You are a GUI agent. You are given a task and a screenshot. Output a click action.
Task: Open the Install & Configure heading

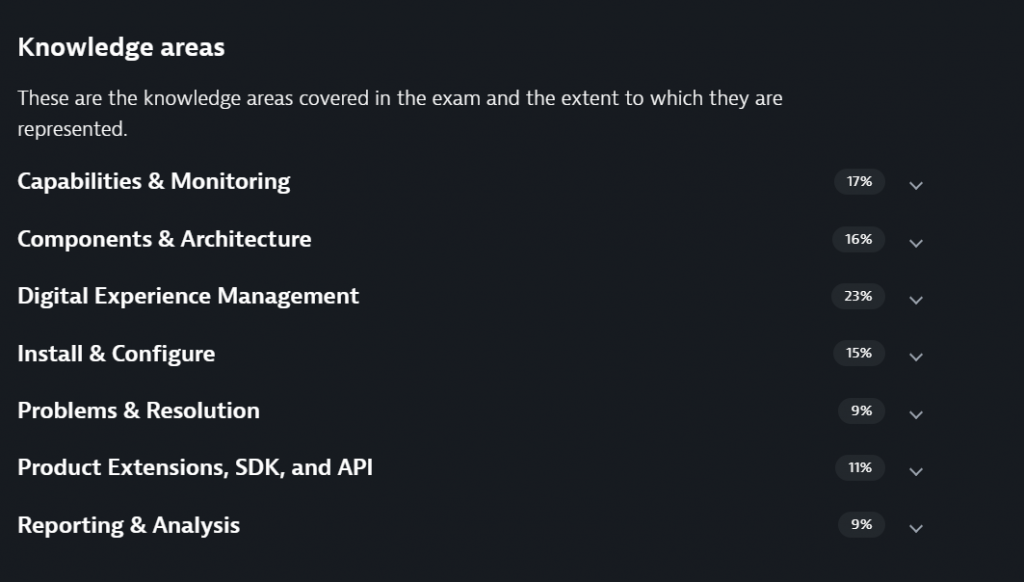(116, 353)
